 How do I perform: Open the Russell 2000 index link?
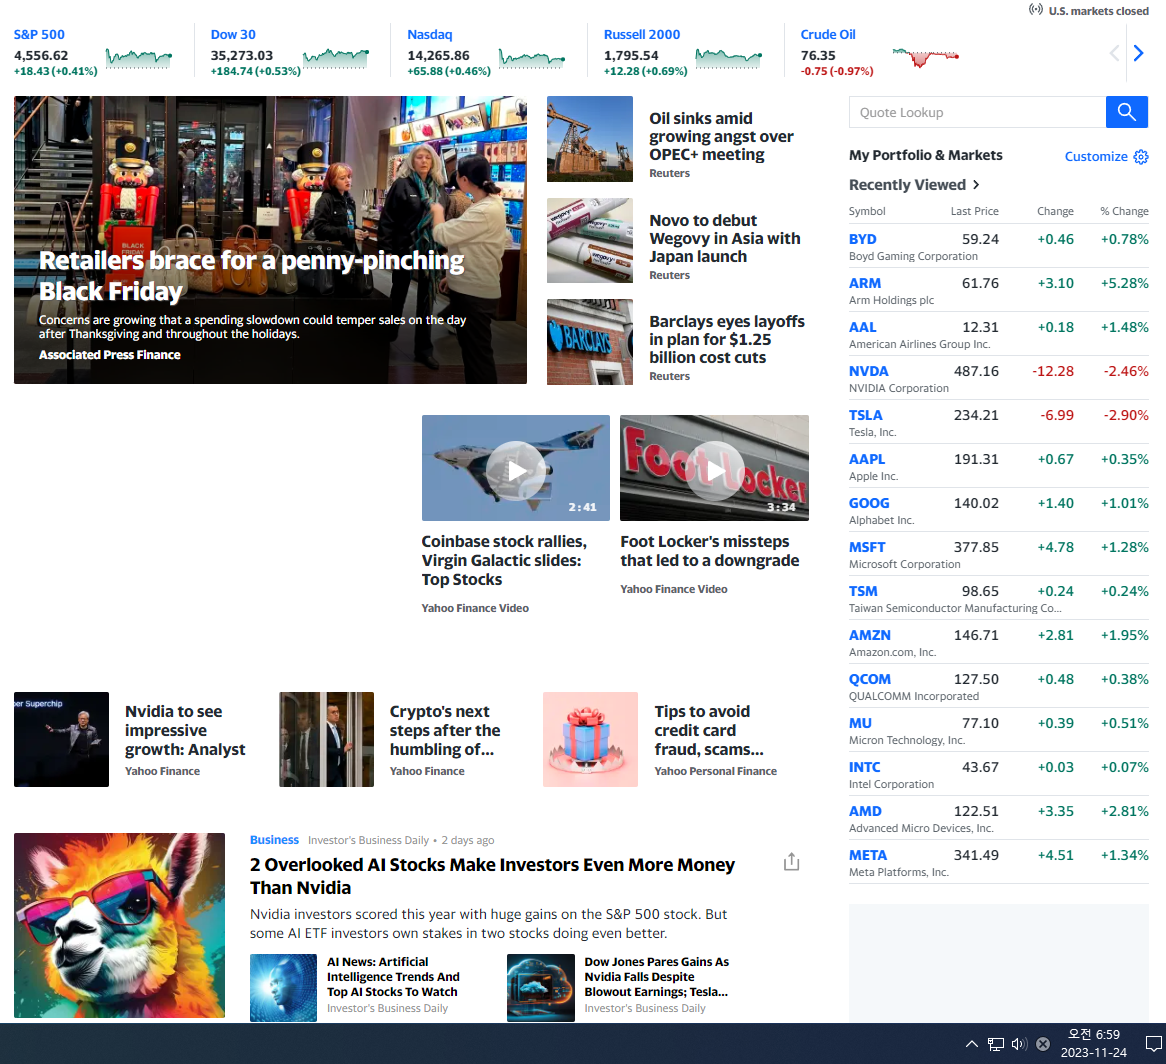click(x=642, y=34)
